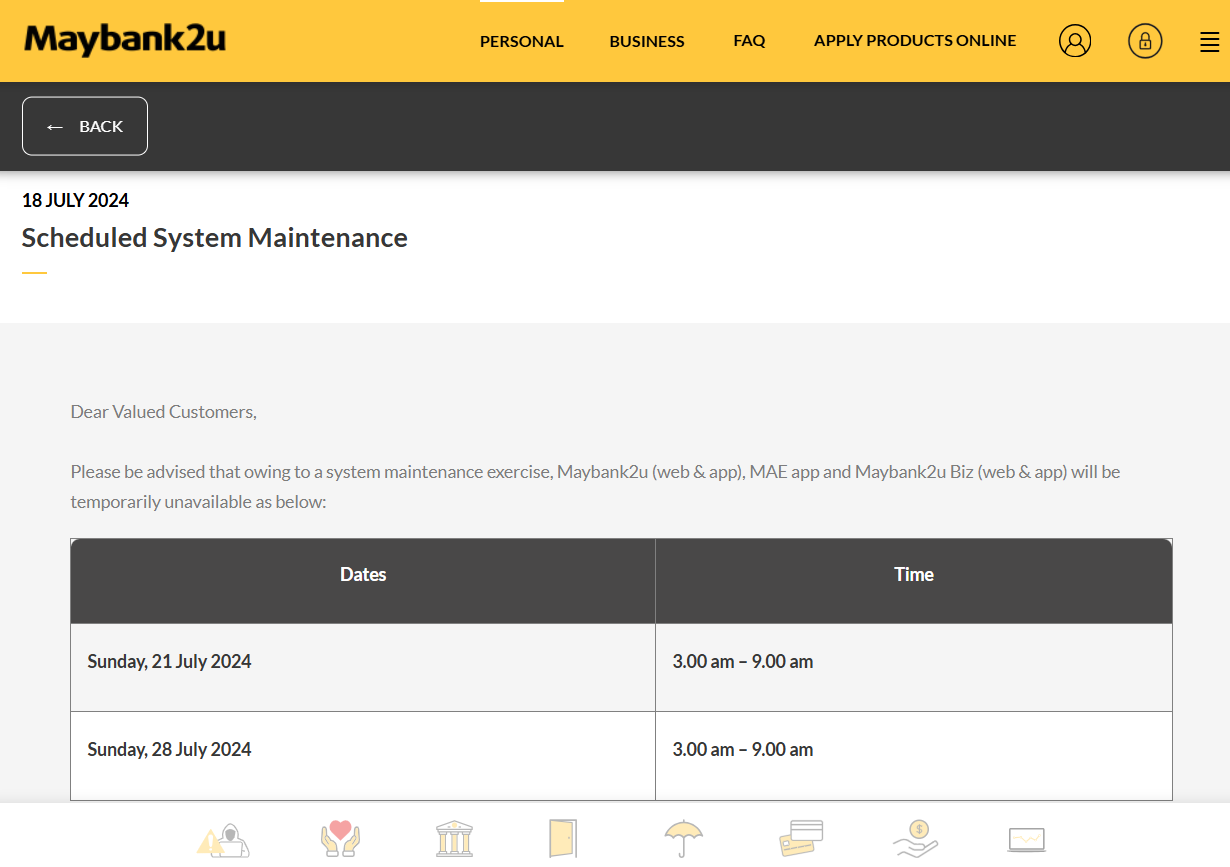This screenshot has height=867, width=1230.
Task: Click the time cell for 28 July
Action: pyautogui.click(x=914, y=756)
